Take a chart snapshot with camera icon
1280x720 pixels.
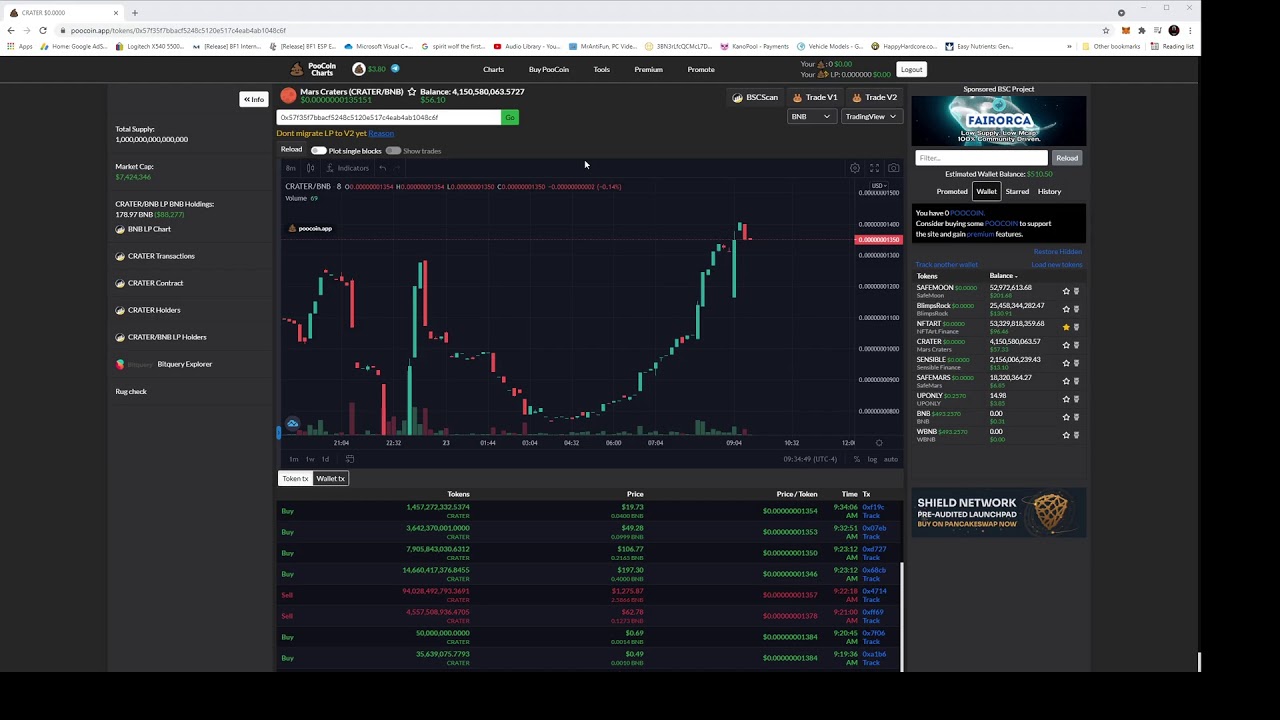pos(893,168)
